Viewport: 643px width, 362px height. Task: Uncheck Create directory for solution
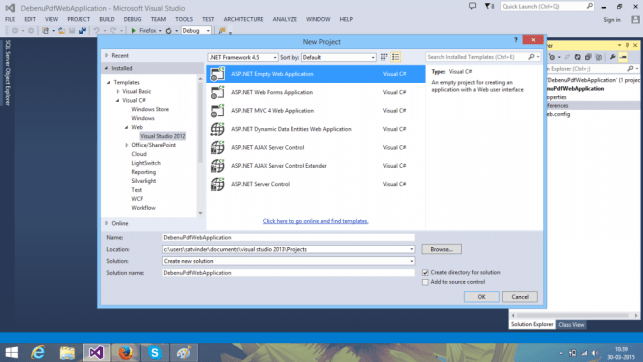[425, 273]
